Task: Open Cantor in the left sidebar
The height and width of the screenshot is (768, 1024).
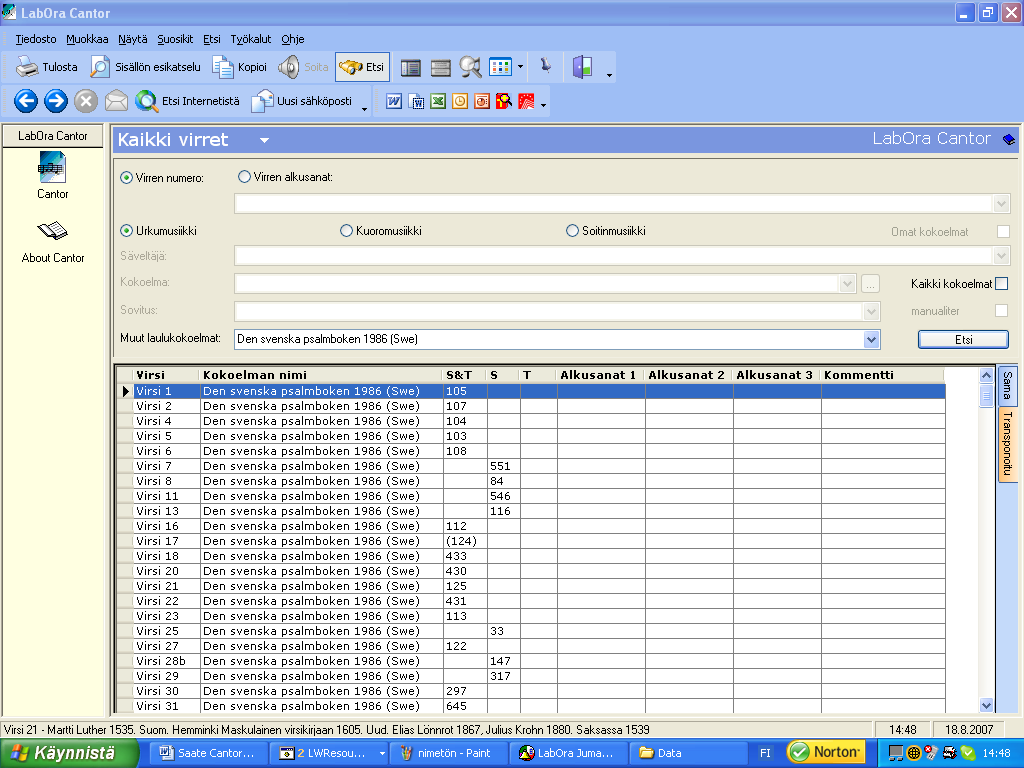Action: point(53,175)
